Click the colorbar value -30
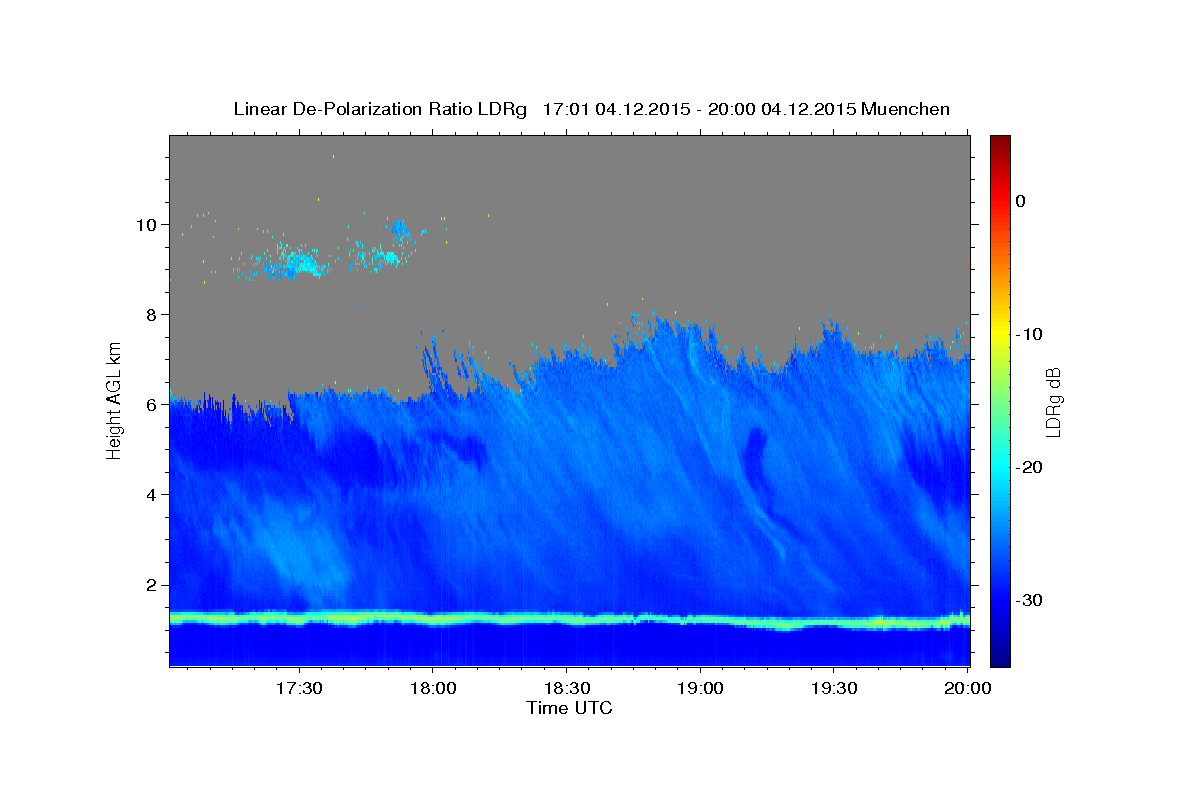1200x800 pixels. [x=1029, y=600]
